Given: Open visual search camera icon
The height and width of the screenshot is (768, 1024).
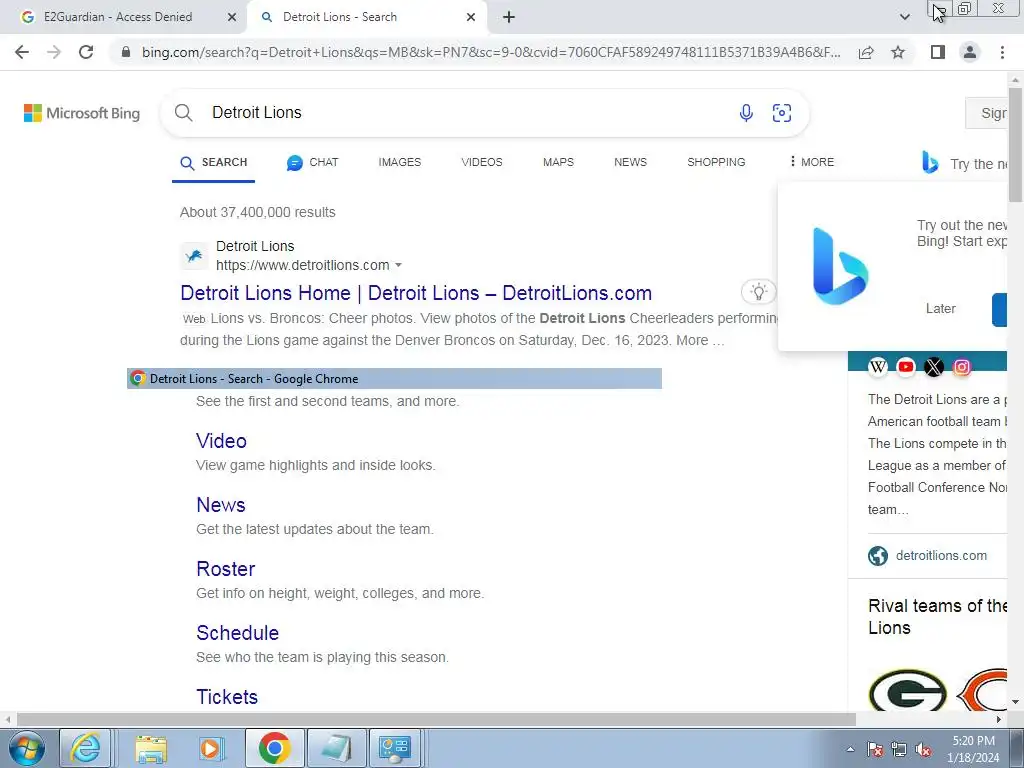Looking at the screenshot, I should pos(782,113).
